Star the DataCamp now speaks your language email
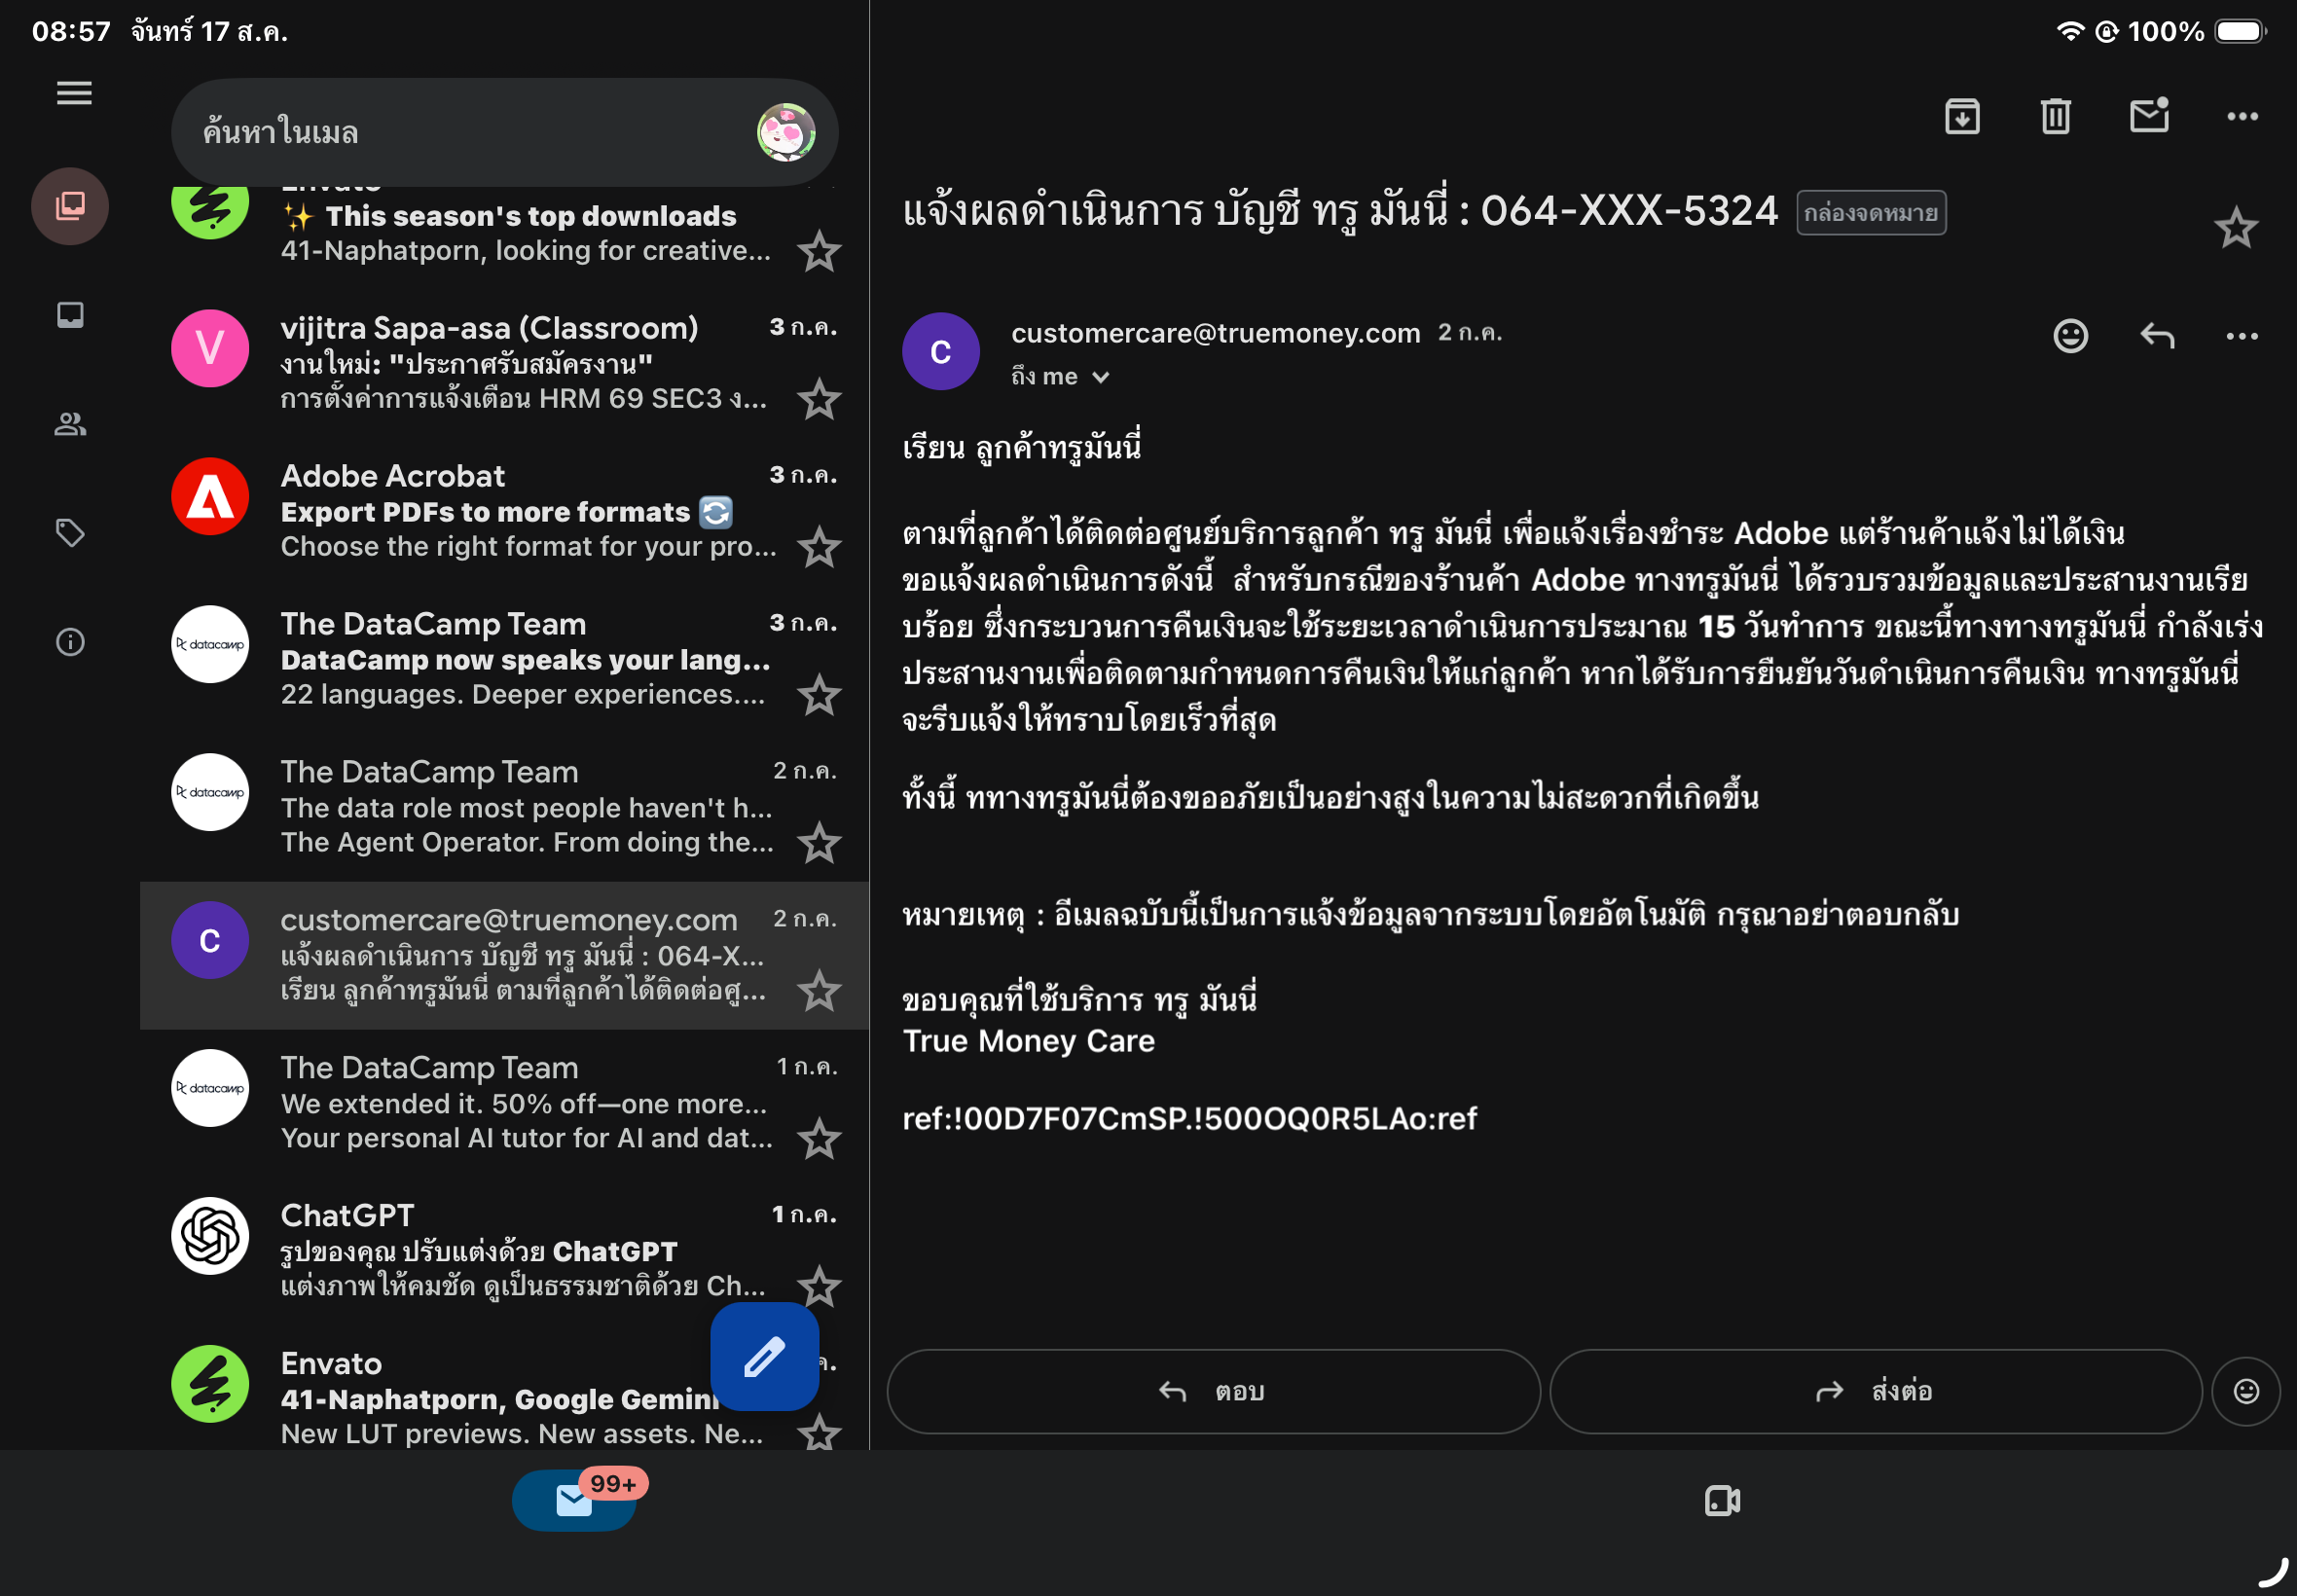 (819, 696)
